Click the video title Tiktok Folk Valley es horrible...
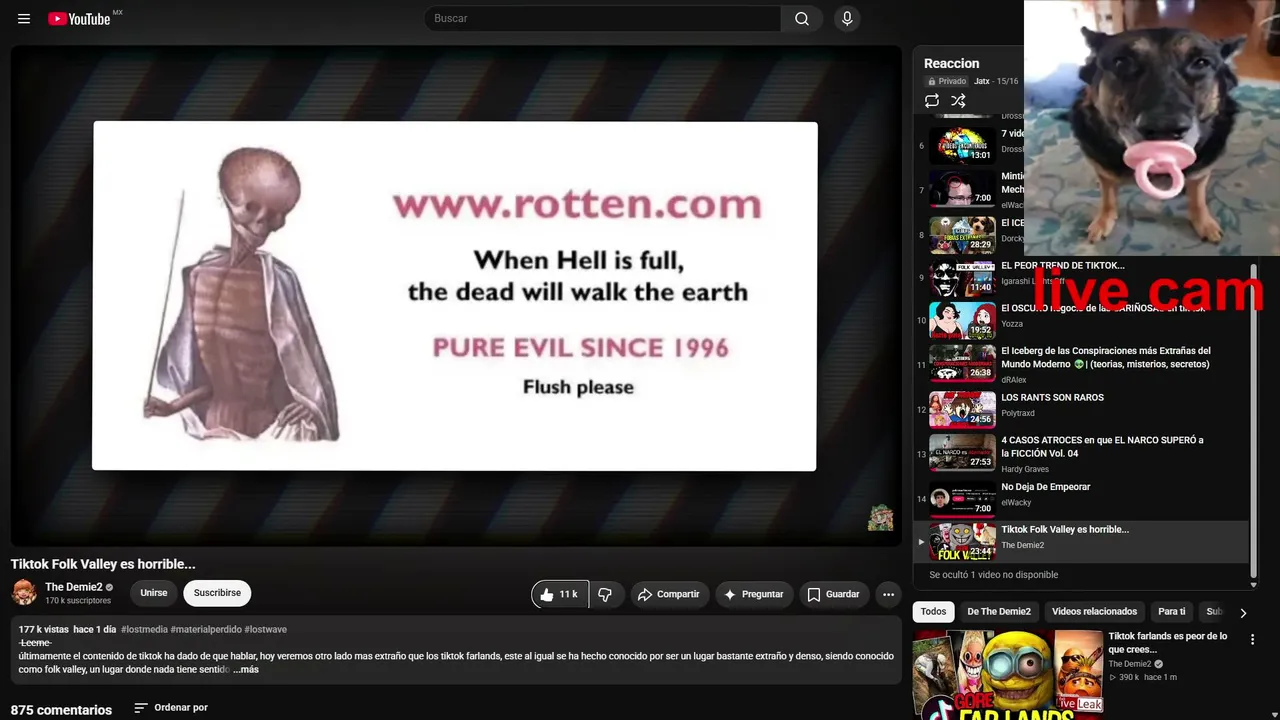Viewport: 1280px width, 720px height. 103,564
